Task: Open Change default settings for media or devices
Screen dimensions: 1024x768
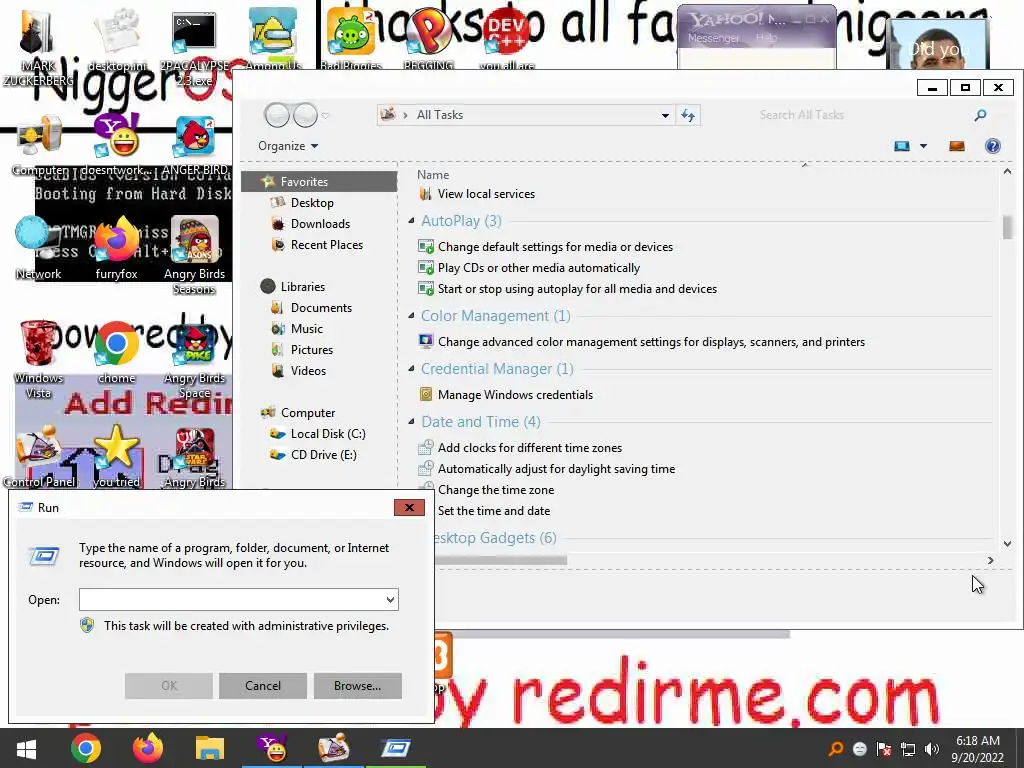Action: (555, 247)
